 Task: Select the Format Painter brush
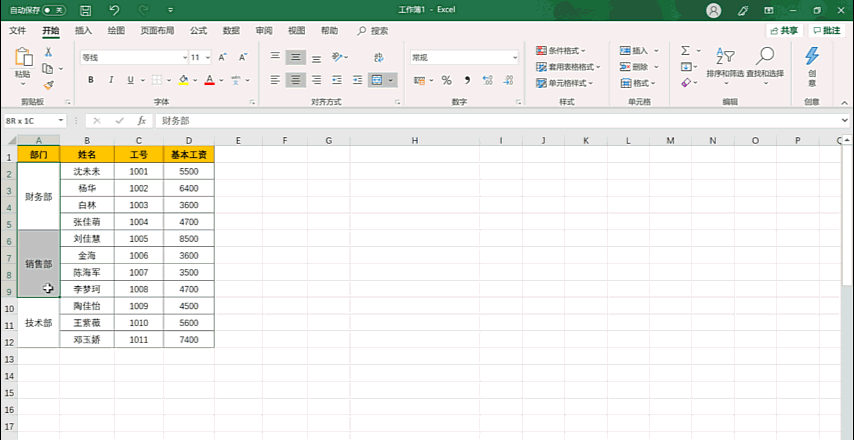pyautogui.click(x=48, y=85)
